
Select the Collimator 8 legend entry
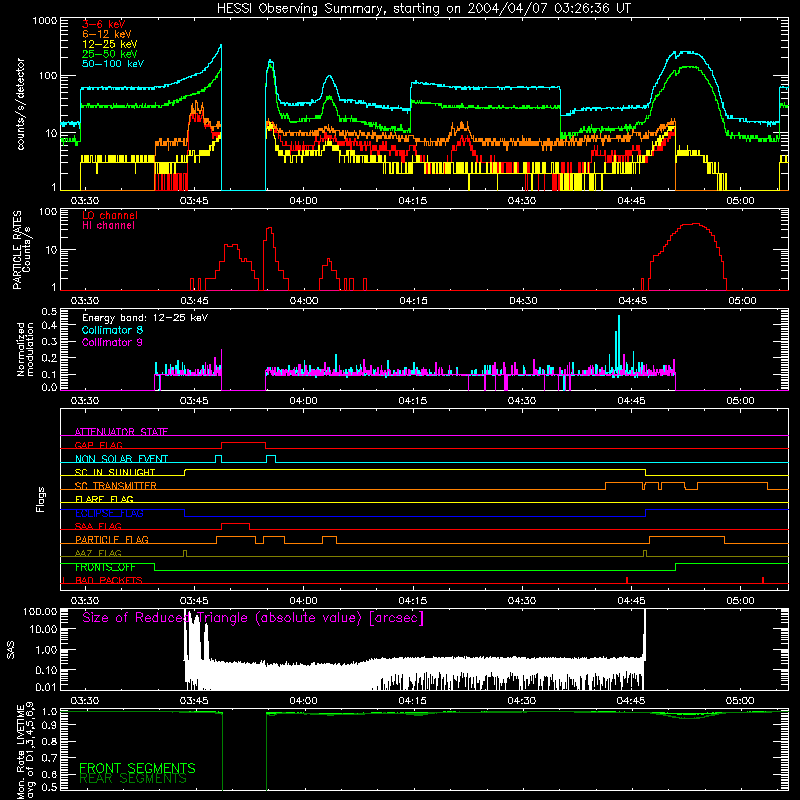click(112, 330)
